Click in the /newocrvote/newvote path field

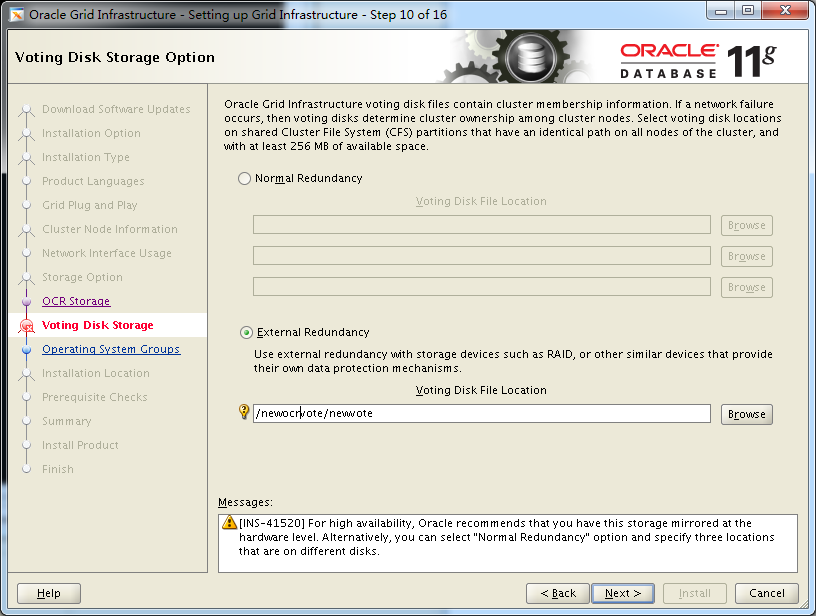click(482, 414)
